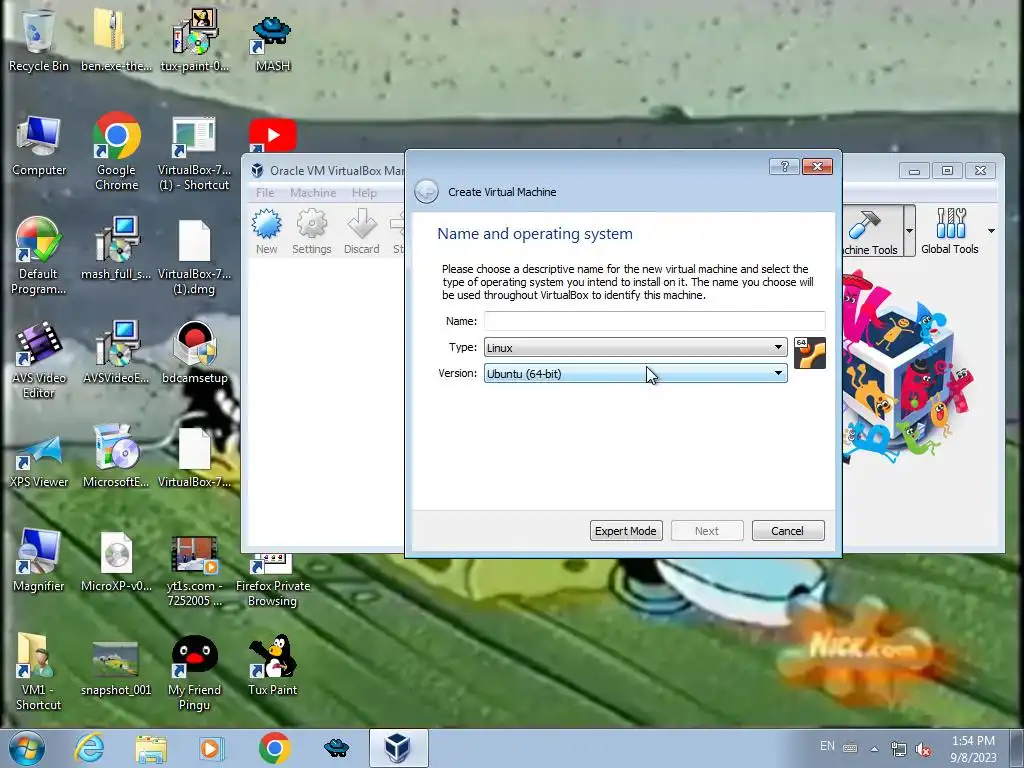
Task: Open Chrome from the taskbar
Action: point(274,748)
